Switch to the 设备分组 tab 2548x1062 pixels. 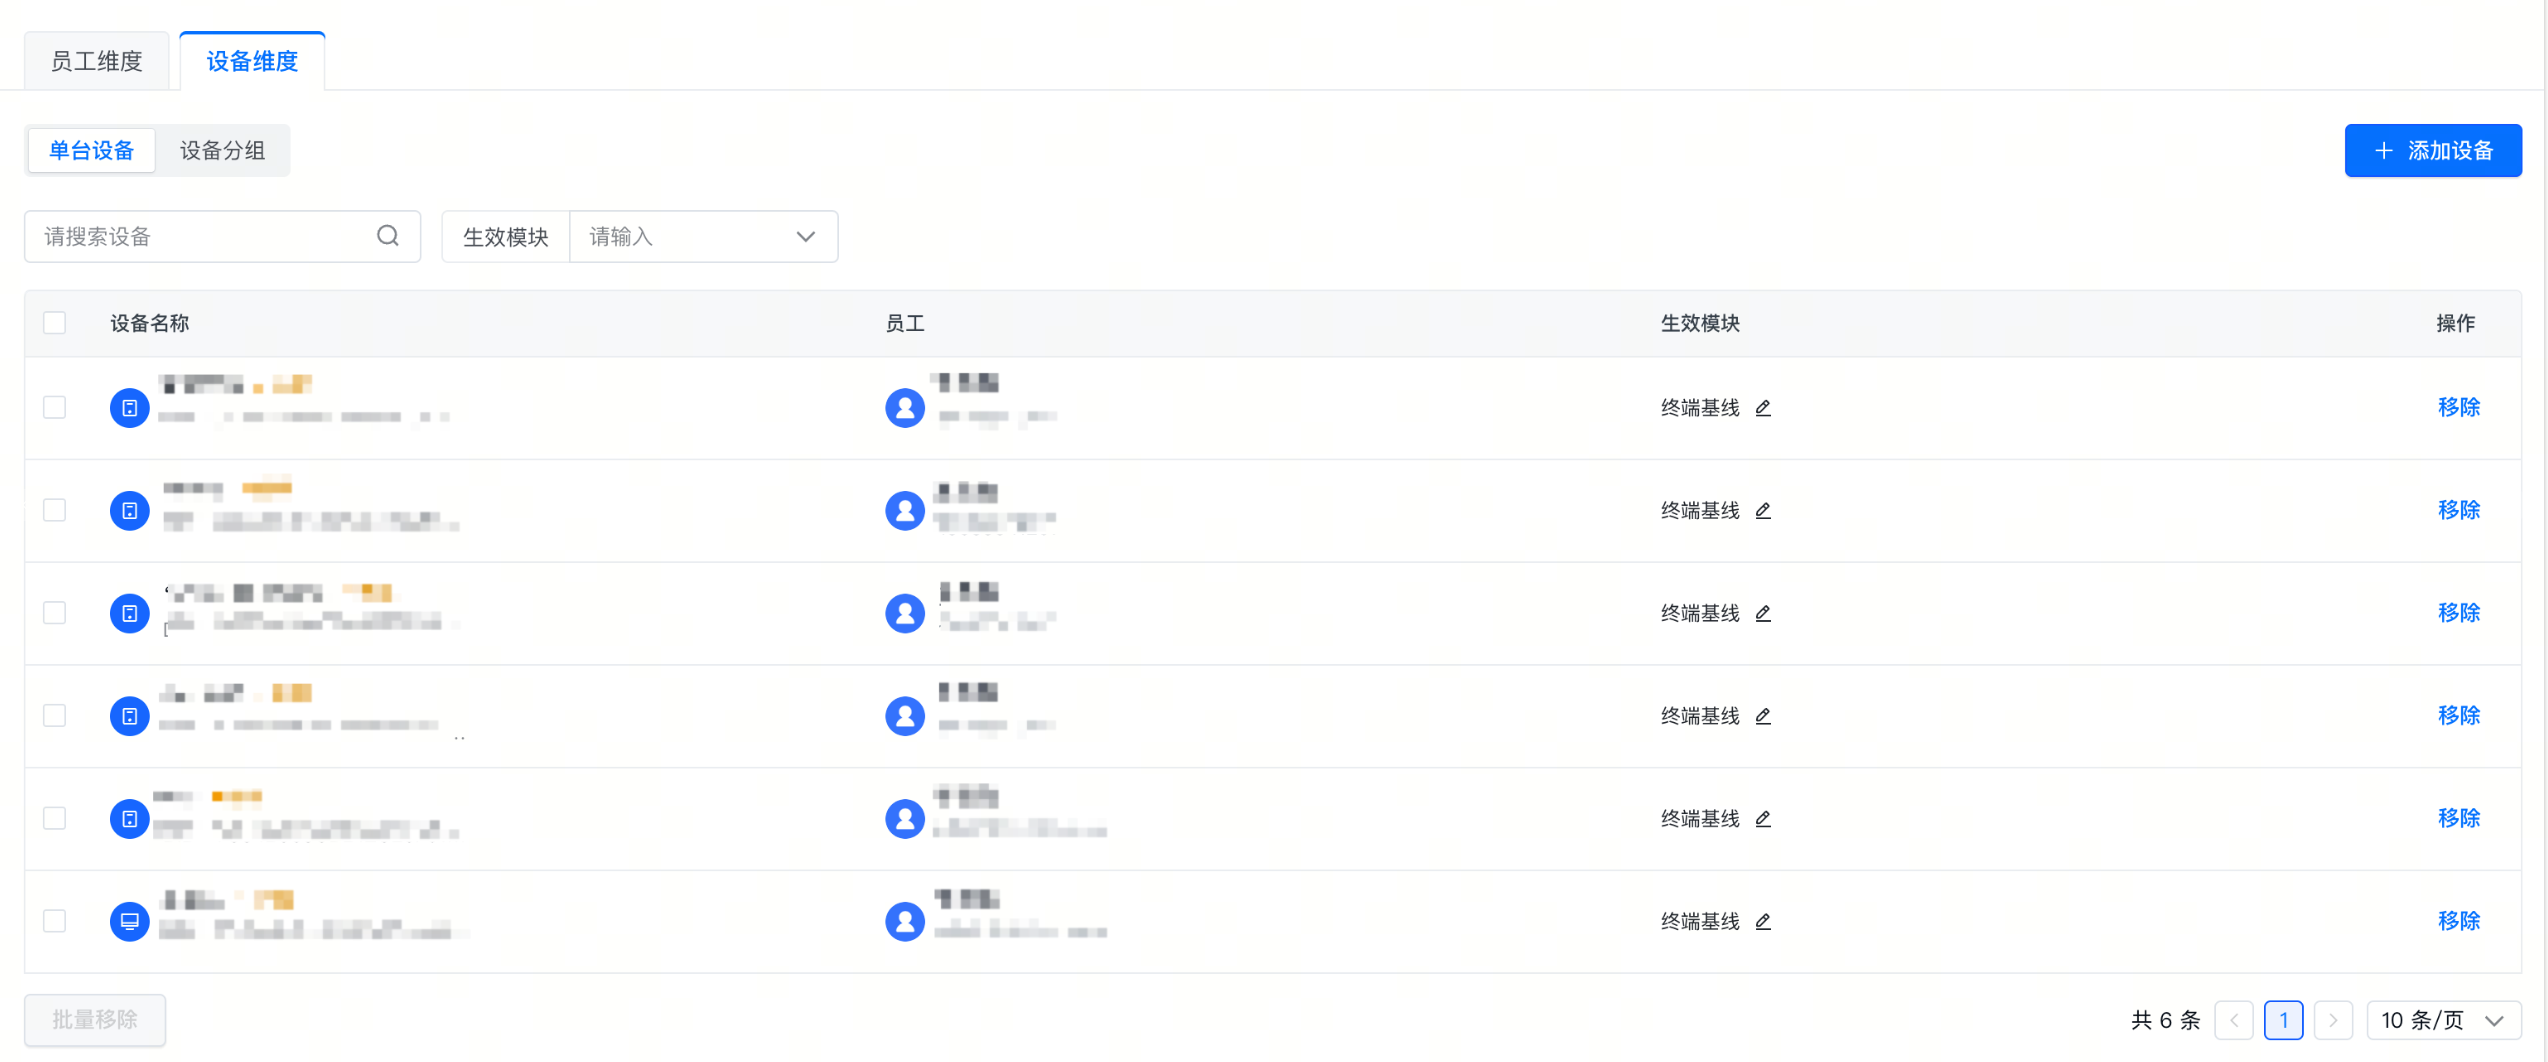pyautogui.click(x=222, y=151)
